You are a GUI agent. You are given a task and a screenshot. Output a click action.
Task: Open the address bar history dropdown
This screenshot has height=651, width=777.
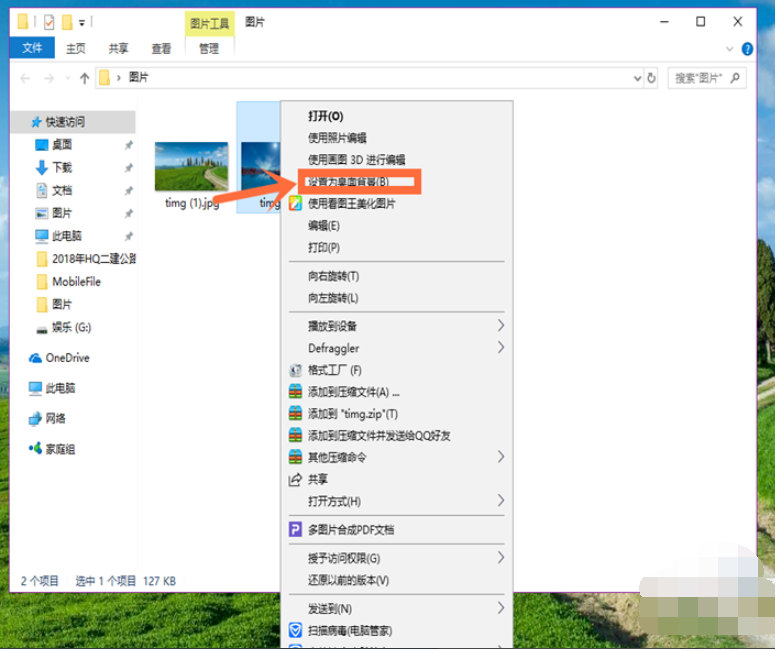(637, 77)
